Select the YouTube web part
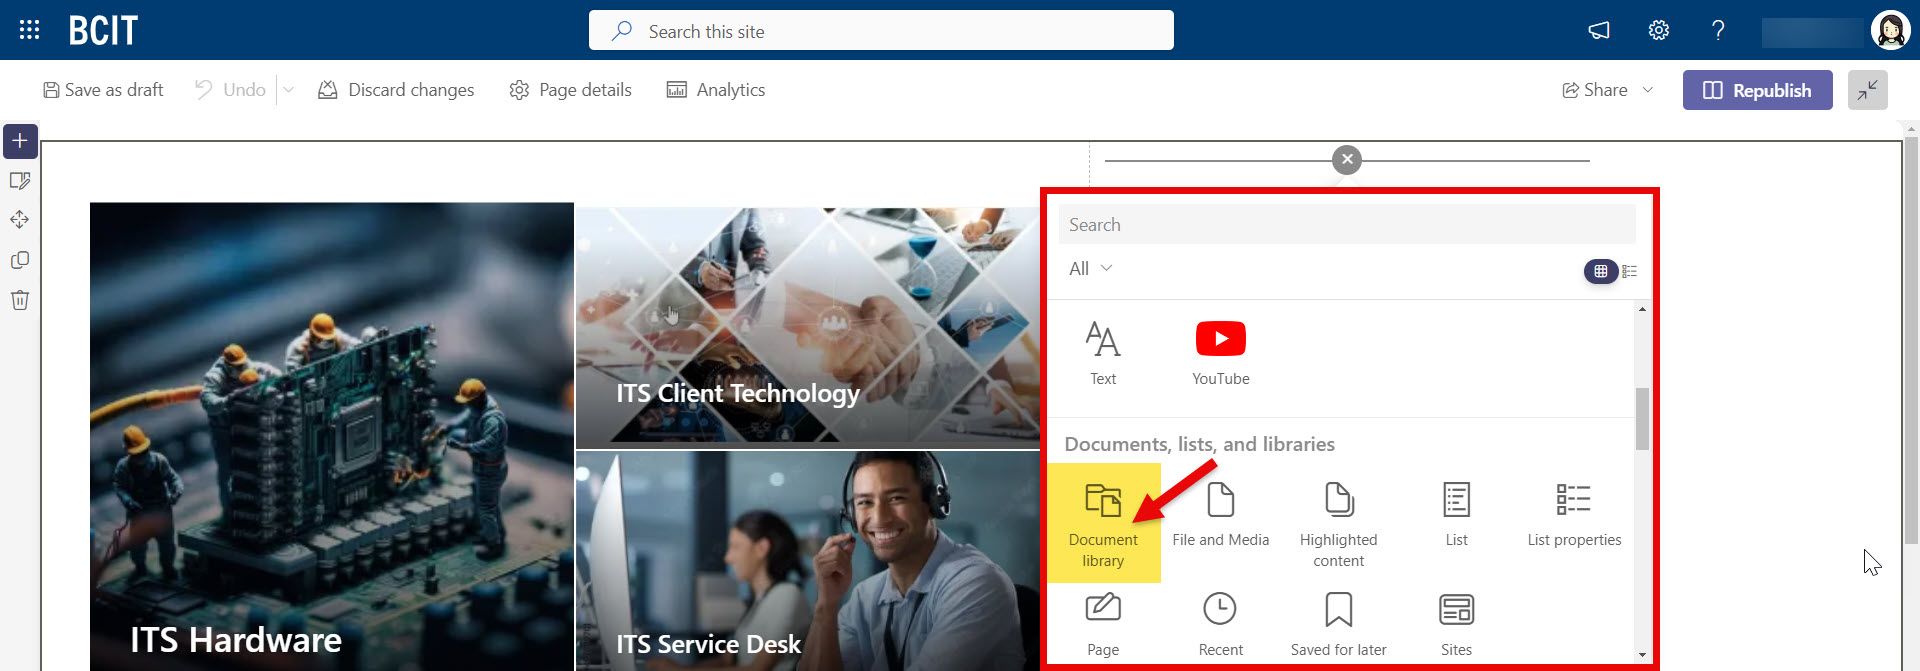 [1221, 354]
